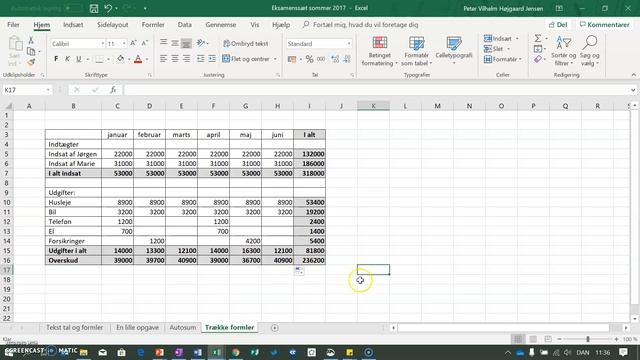Viewport: 640px width, 360px height.
Task: Click the PowerPoint icon in the taskbar
Action: click(x=160, y=352)
